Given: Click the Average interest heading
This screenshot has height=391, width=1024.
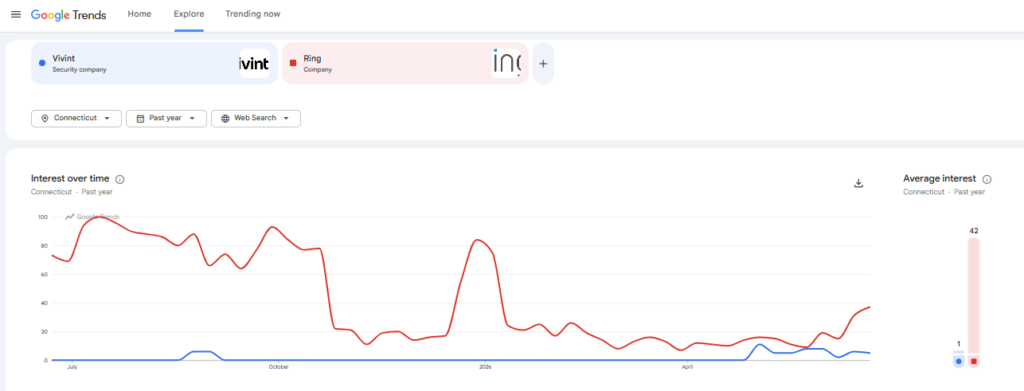Looking at the screenshot, I should tap(939, 179).
